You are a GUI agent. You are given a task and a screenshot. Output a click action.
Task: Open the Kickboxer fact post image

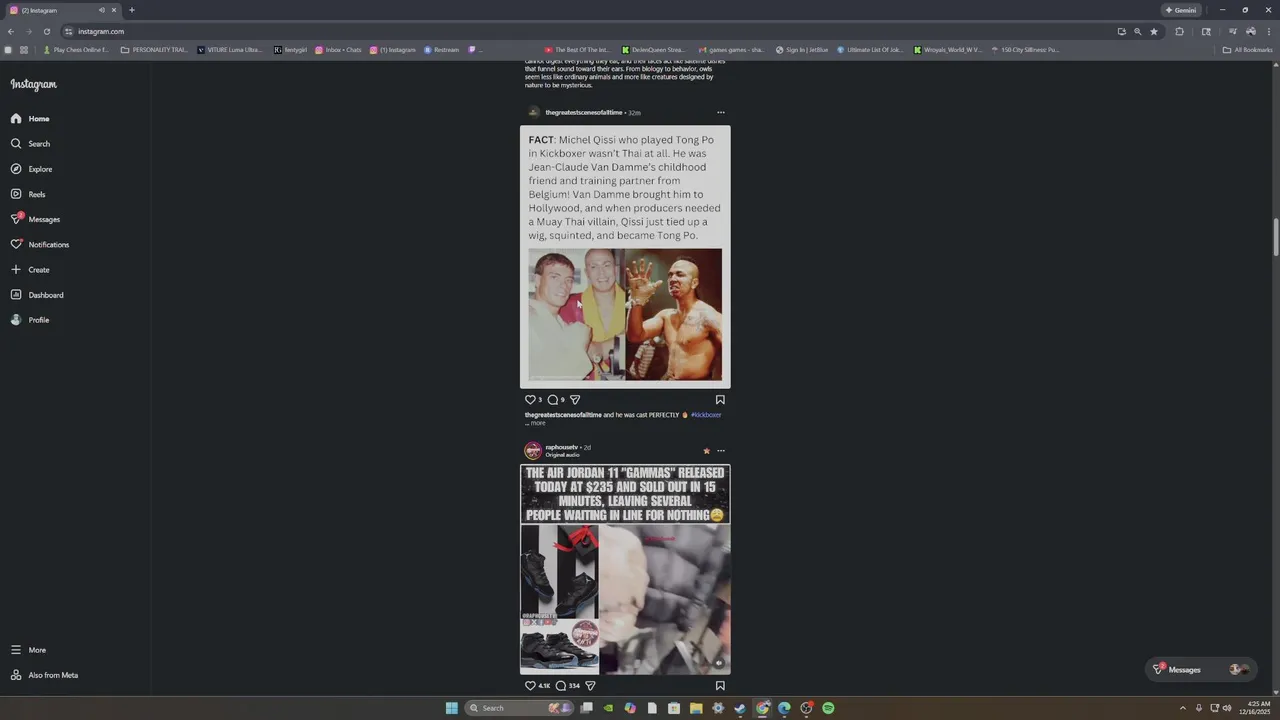click(625, 257)
